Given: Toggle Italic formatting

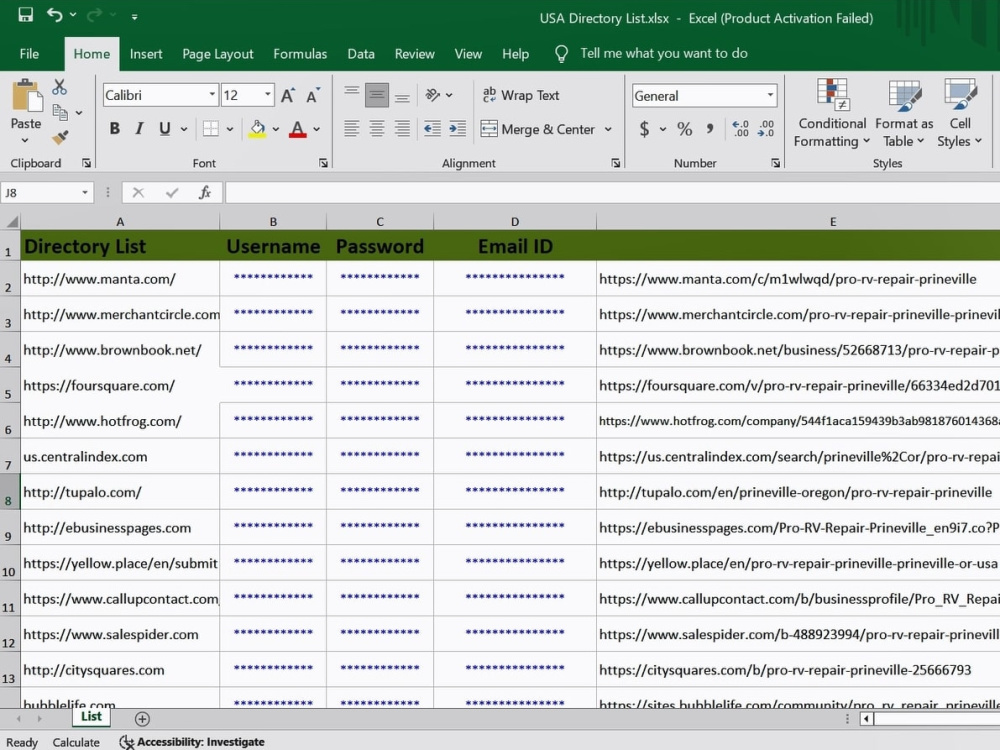Looking at the screenshot, I should tap(139, 129).
